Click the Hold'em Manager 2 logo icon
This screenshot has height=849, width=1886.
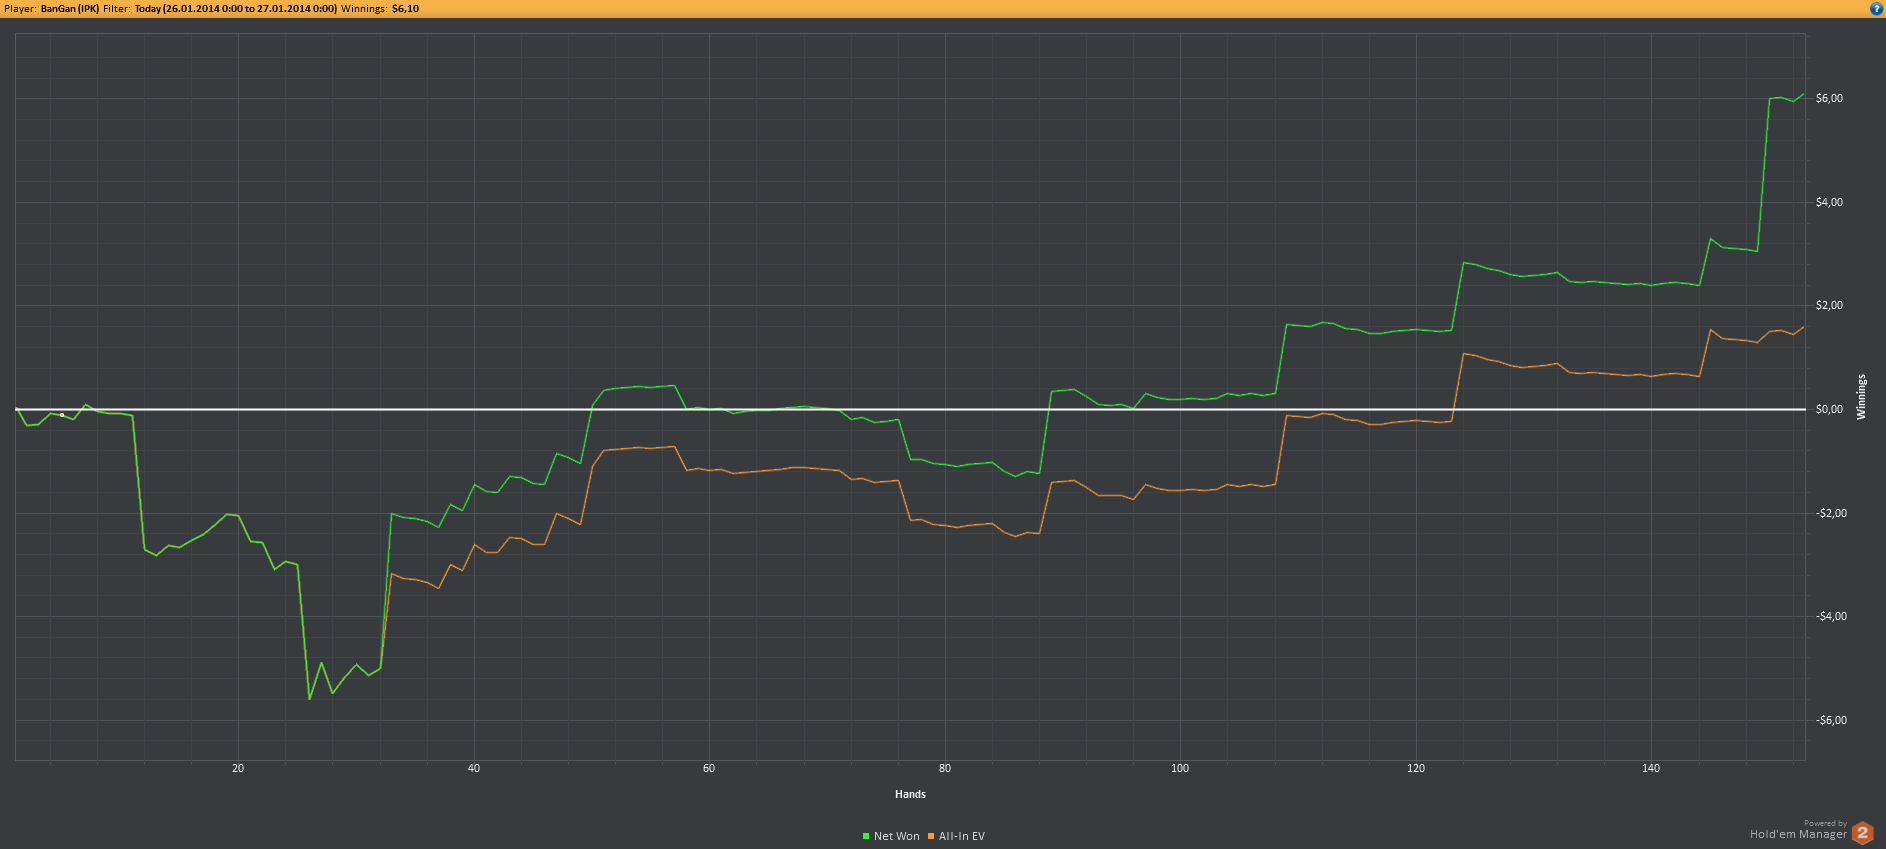(x=1862, y=832)
